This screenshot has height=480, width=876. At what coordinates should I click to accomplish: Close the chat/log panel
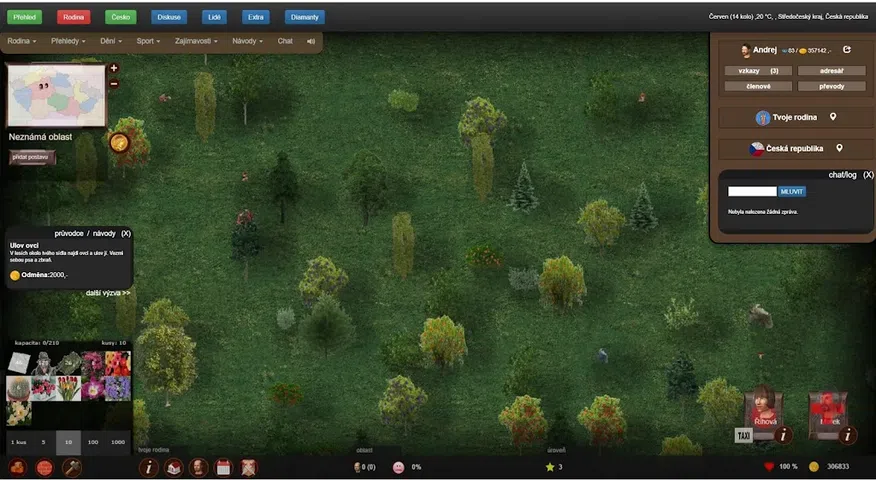[x=868, y=174]
